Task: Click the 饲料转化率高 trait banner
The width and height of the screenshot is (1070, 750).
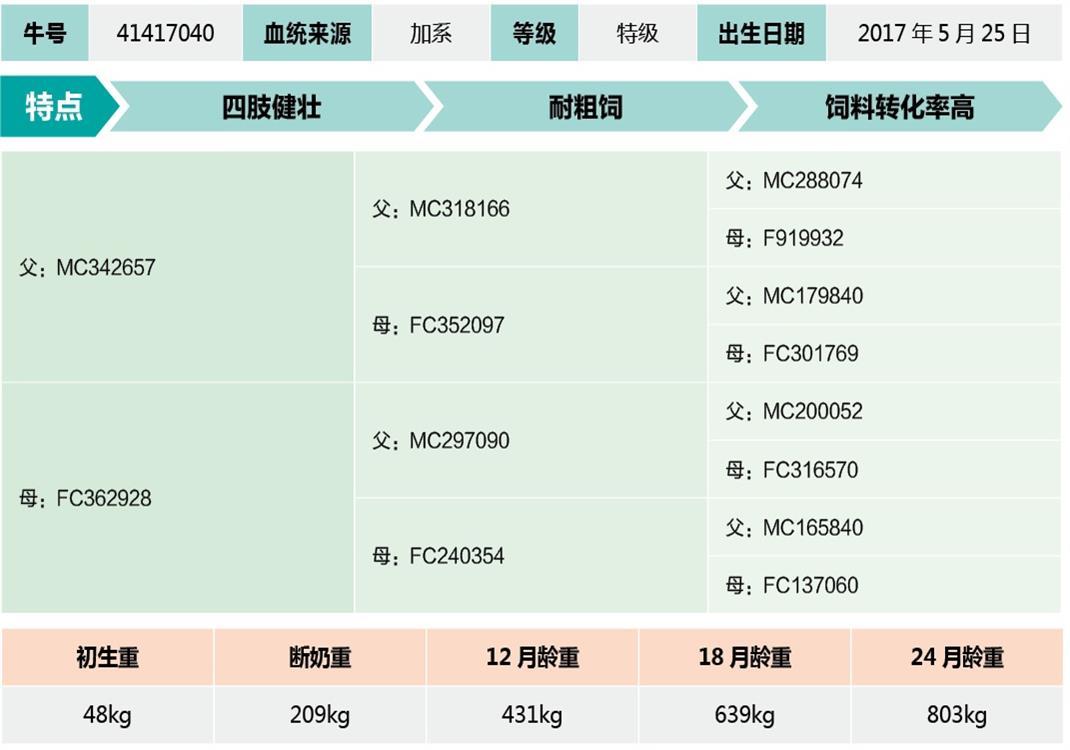Action: pyautogui.click(x=899, y=107)
